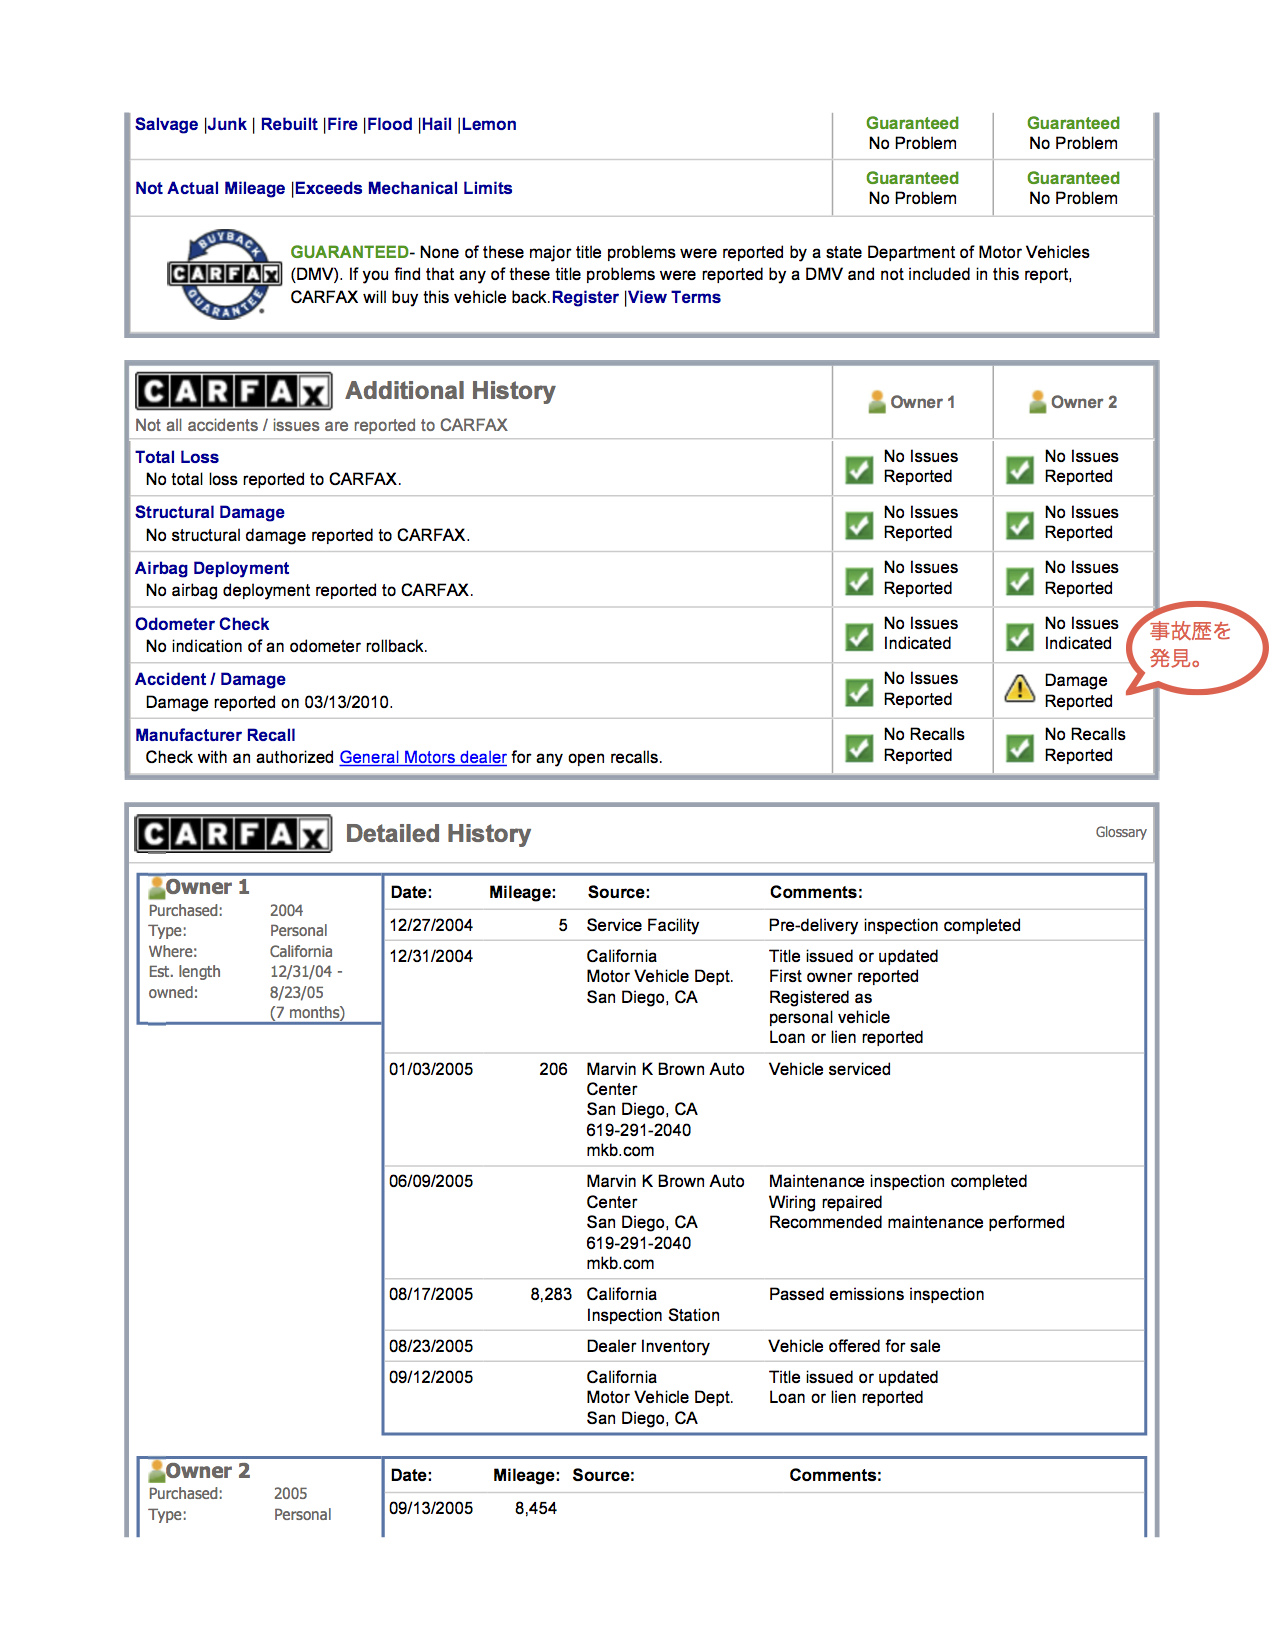This screenshot has height=1650, width=1275.
Task: Click the 'Damage reported on 03/13/2010.' text
Action: coord(269,703)
